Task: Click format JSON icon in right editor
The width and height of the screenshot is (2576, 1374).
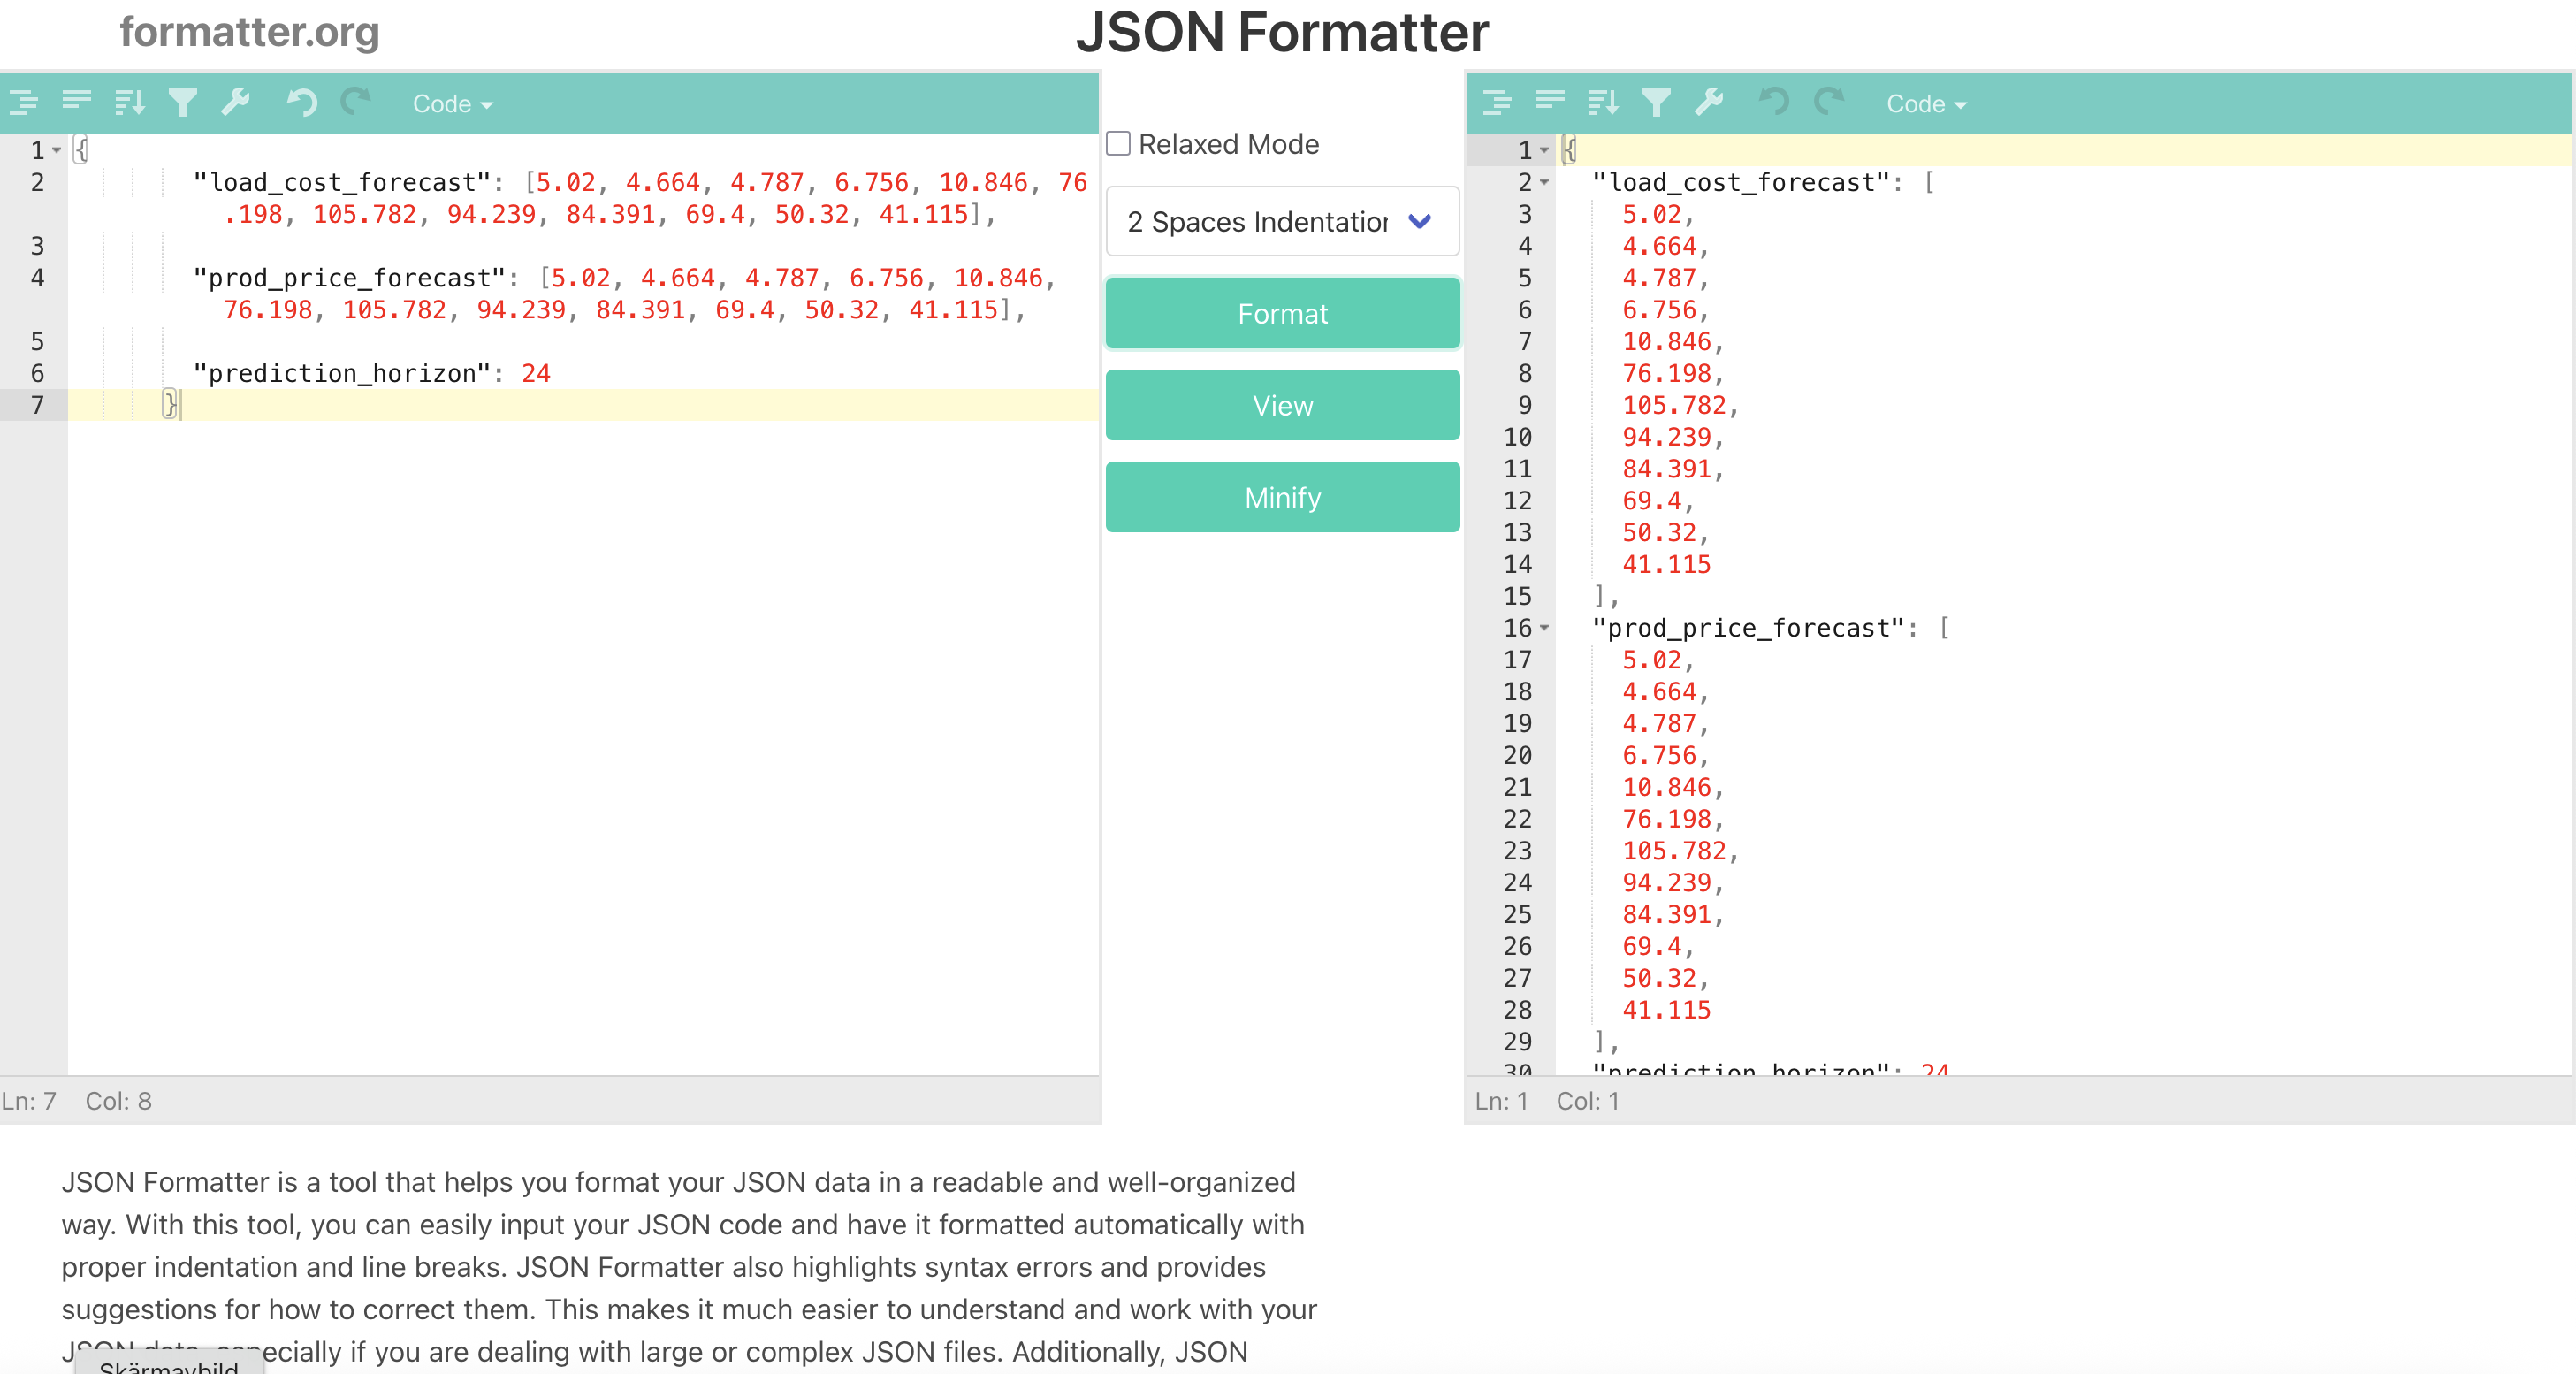Action: (1497, 102)
